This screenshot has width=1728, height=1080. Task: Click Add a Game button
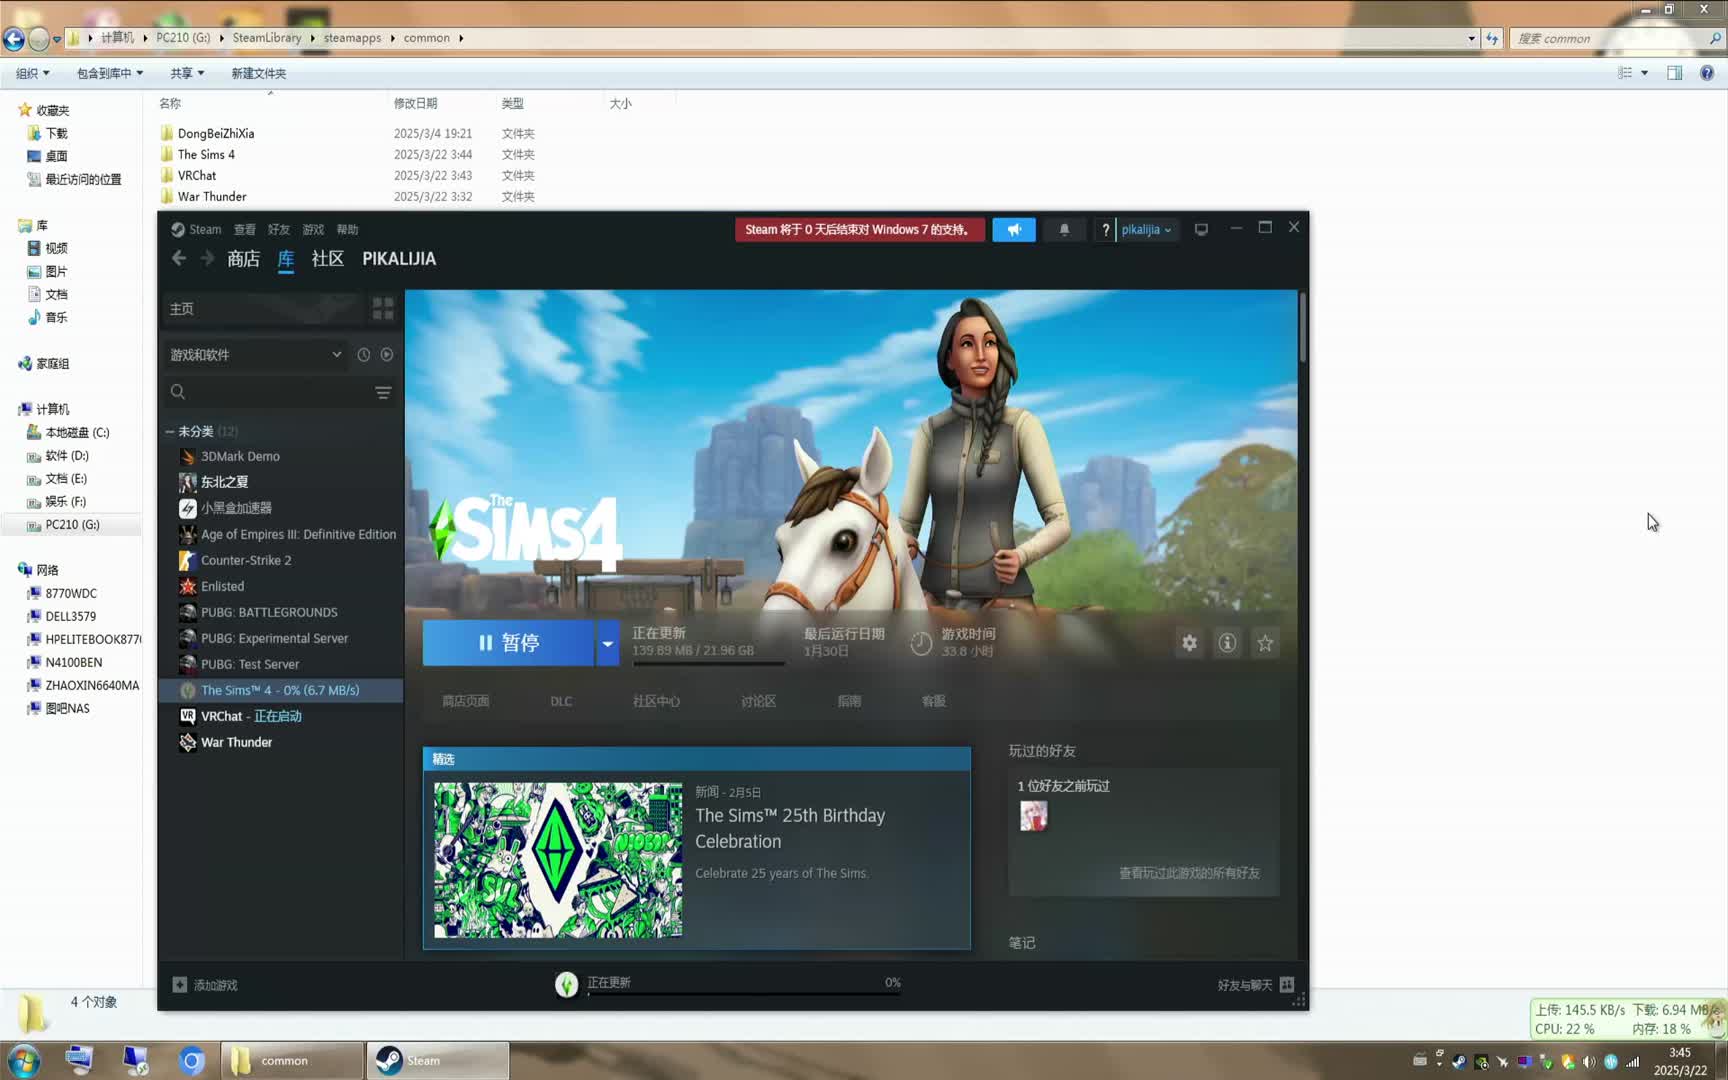coord(205,985)
